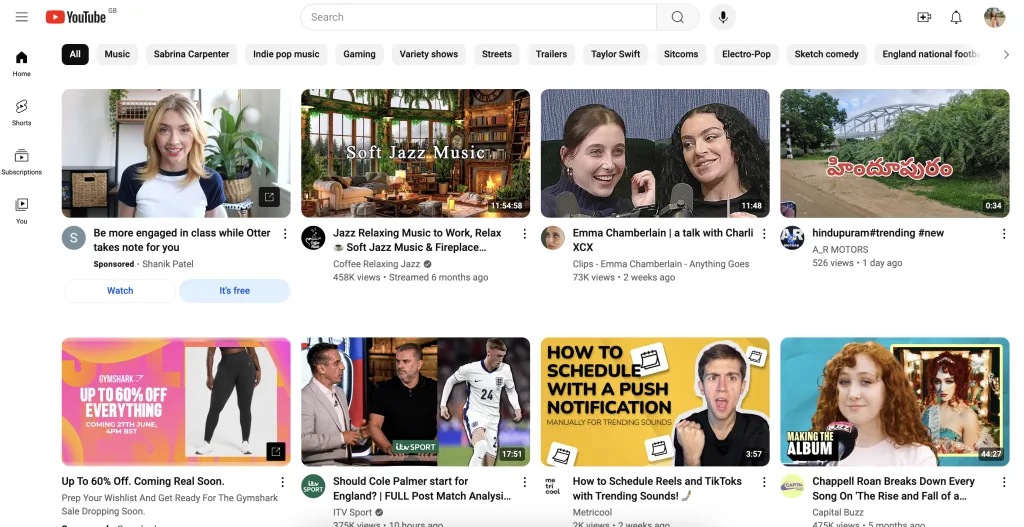Select the Gaming filter chip
This screenshot has width=1024, height=527.
tap(359, 54)
